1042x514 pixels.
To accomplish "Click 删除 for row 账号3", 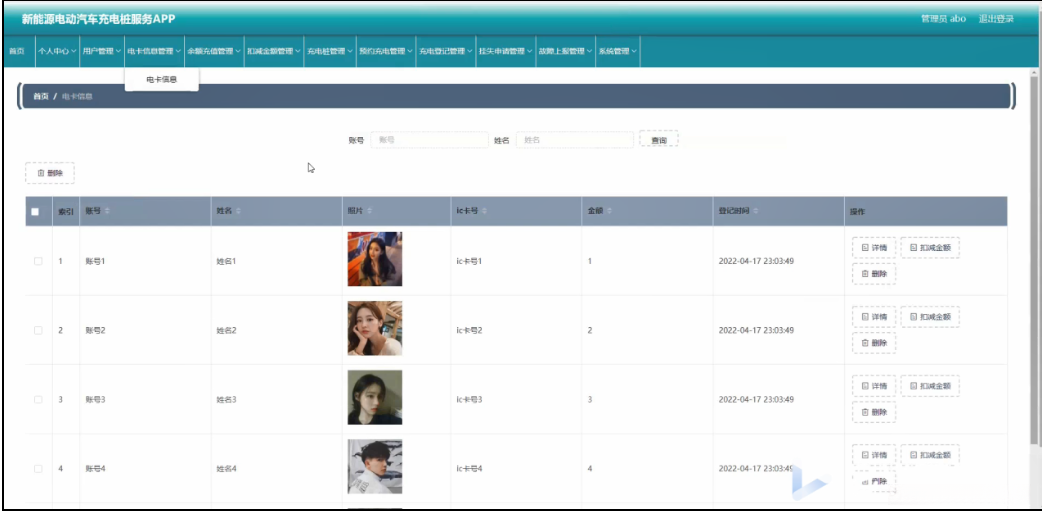I will (x=874, y=412).
